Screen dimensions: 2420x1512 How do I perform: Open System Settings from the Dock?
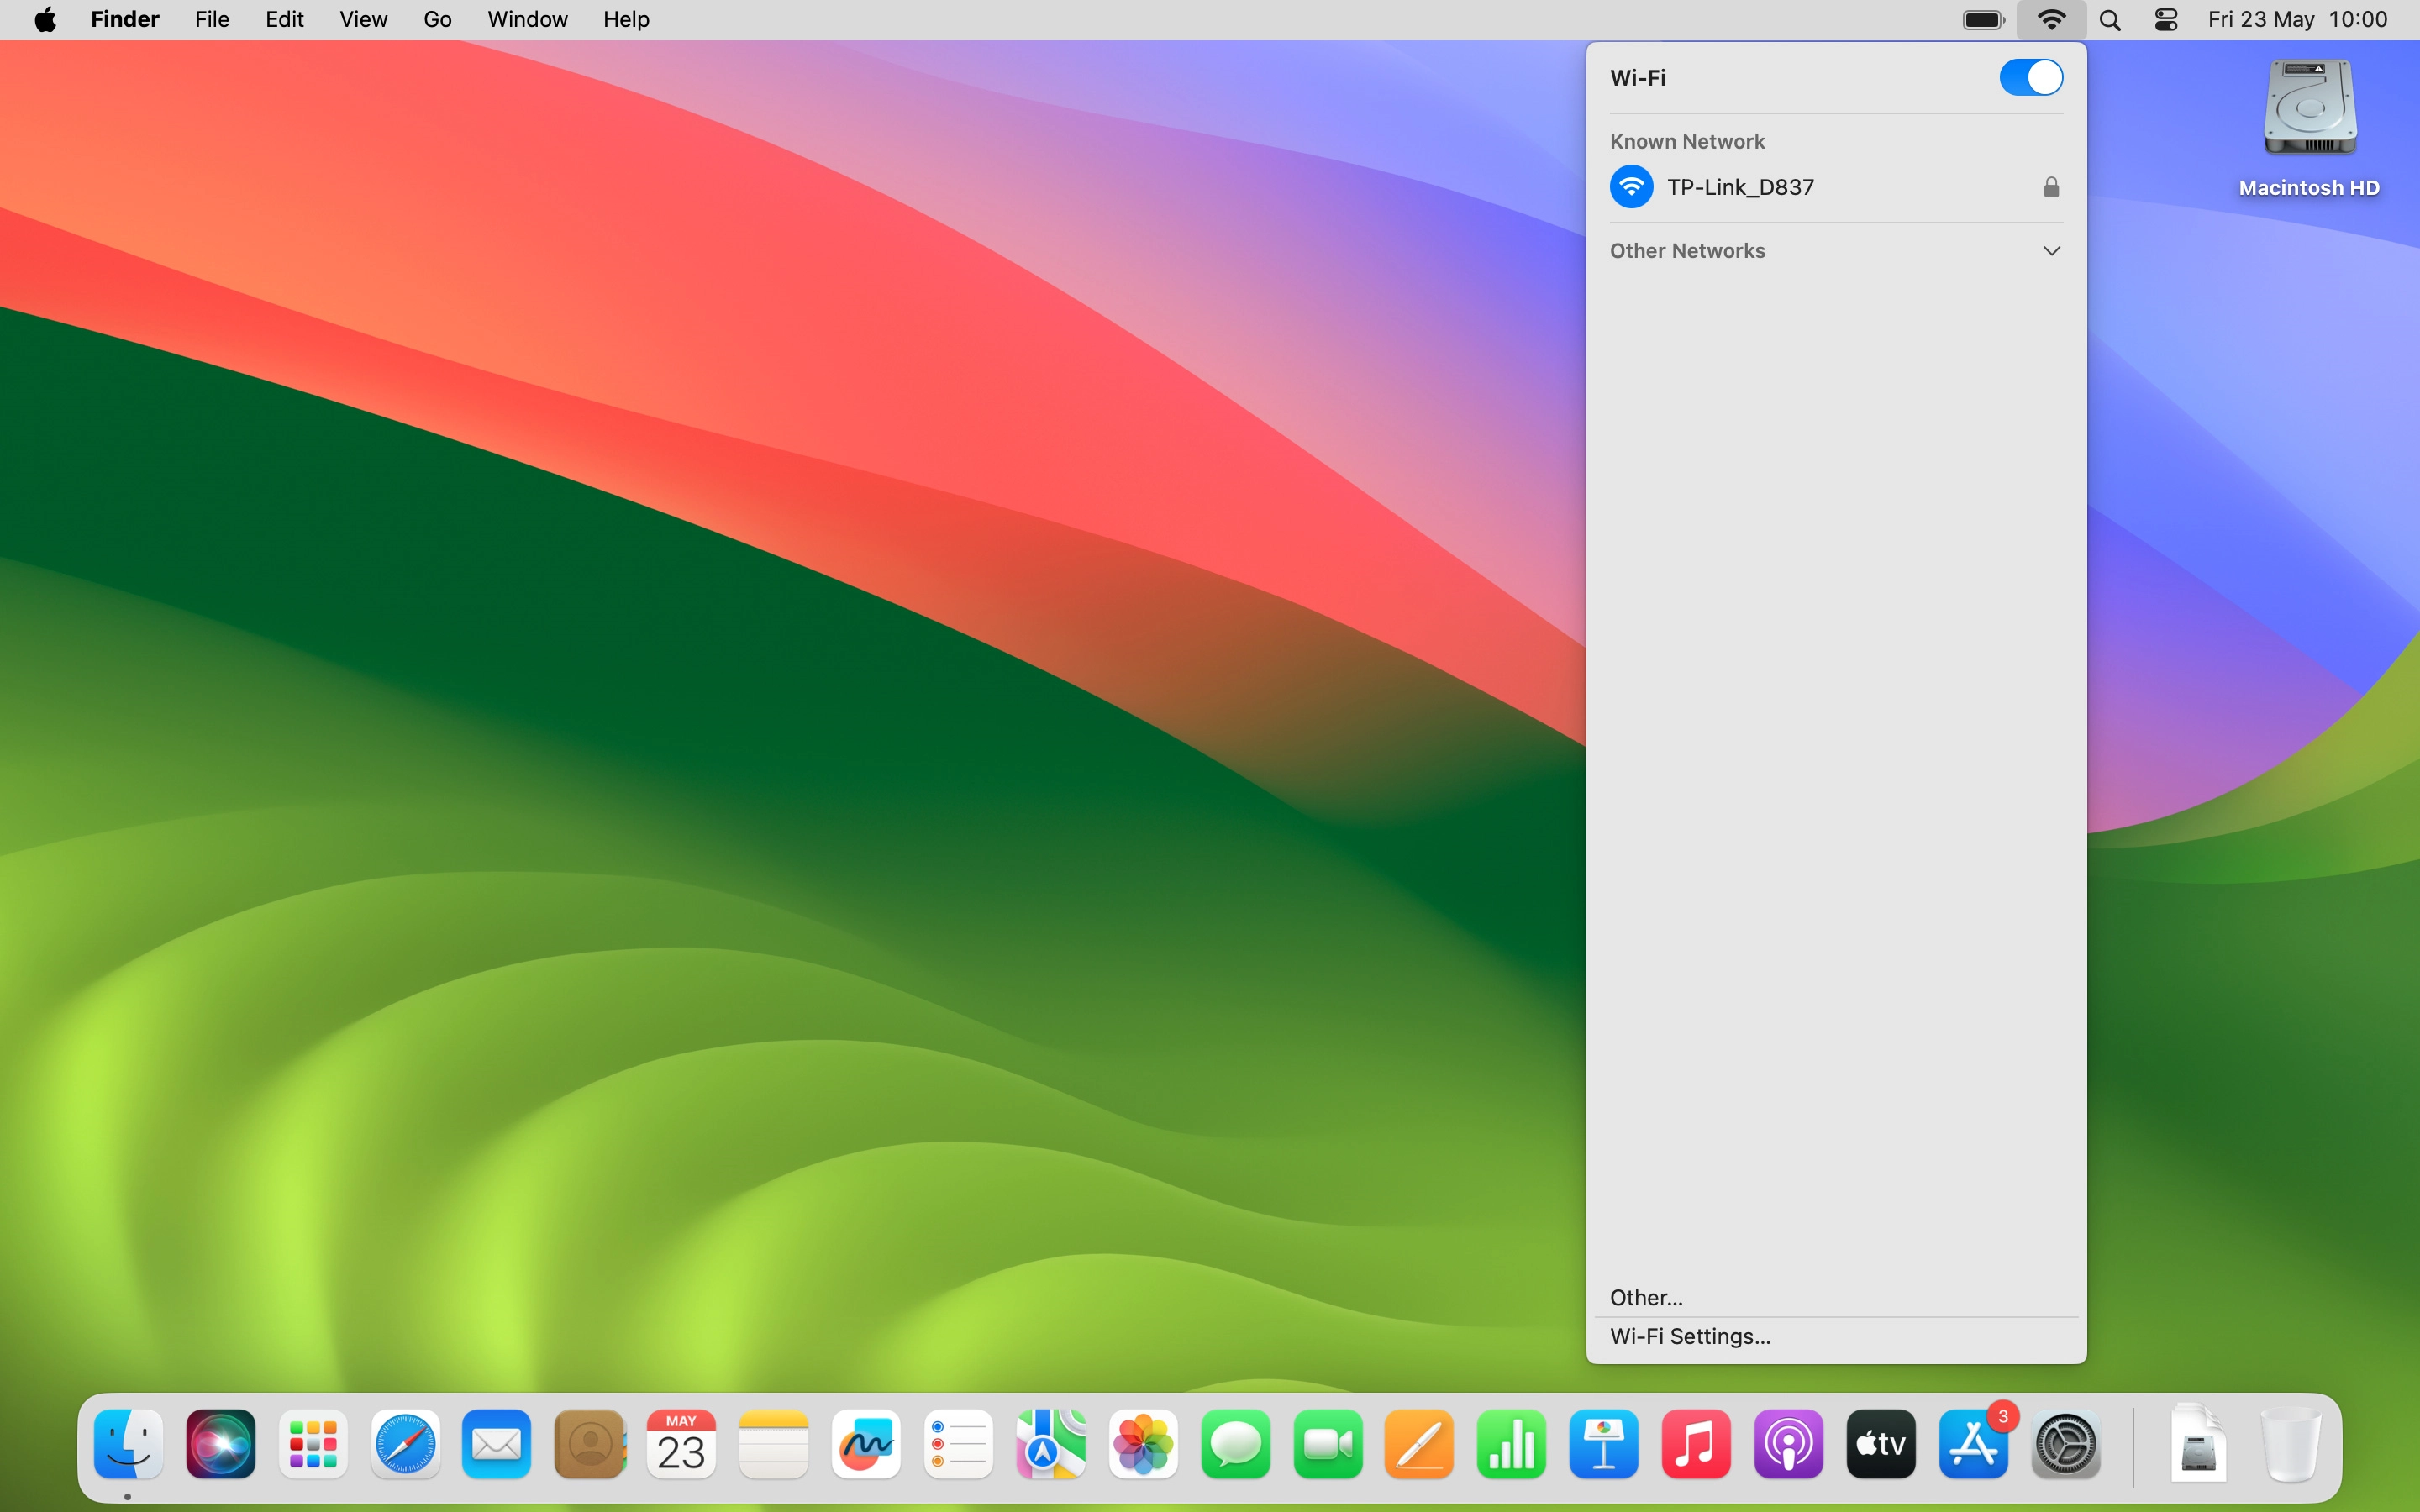click(x=2065, y=1444)
